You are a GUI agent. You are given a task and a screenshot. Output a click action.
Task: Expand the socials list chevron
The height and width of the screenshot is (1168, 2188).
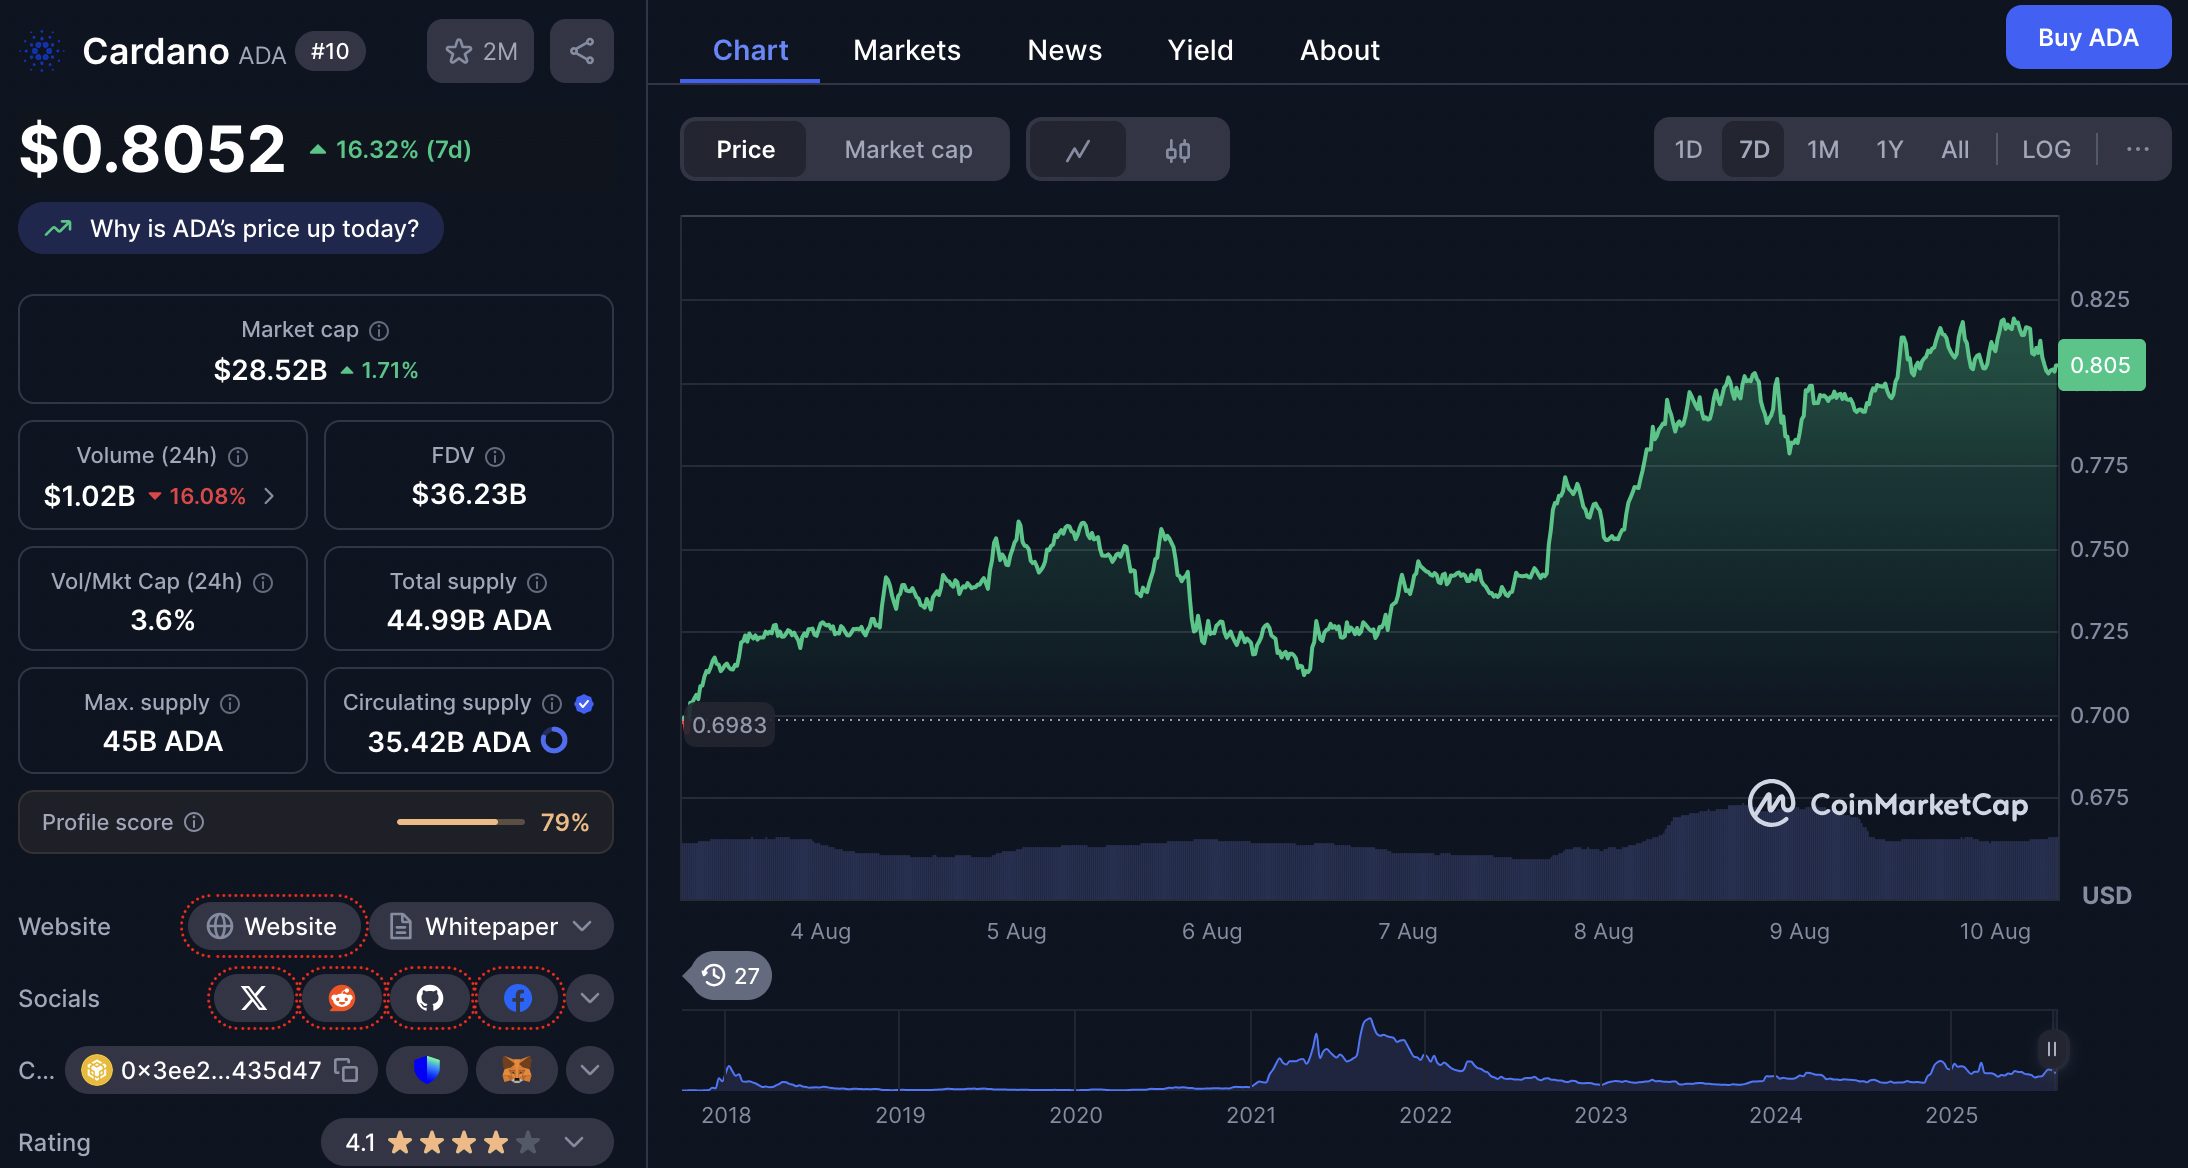589,998
